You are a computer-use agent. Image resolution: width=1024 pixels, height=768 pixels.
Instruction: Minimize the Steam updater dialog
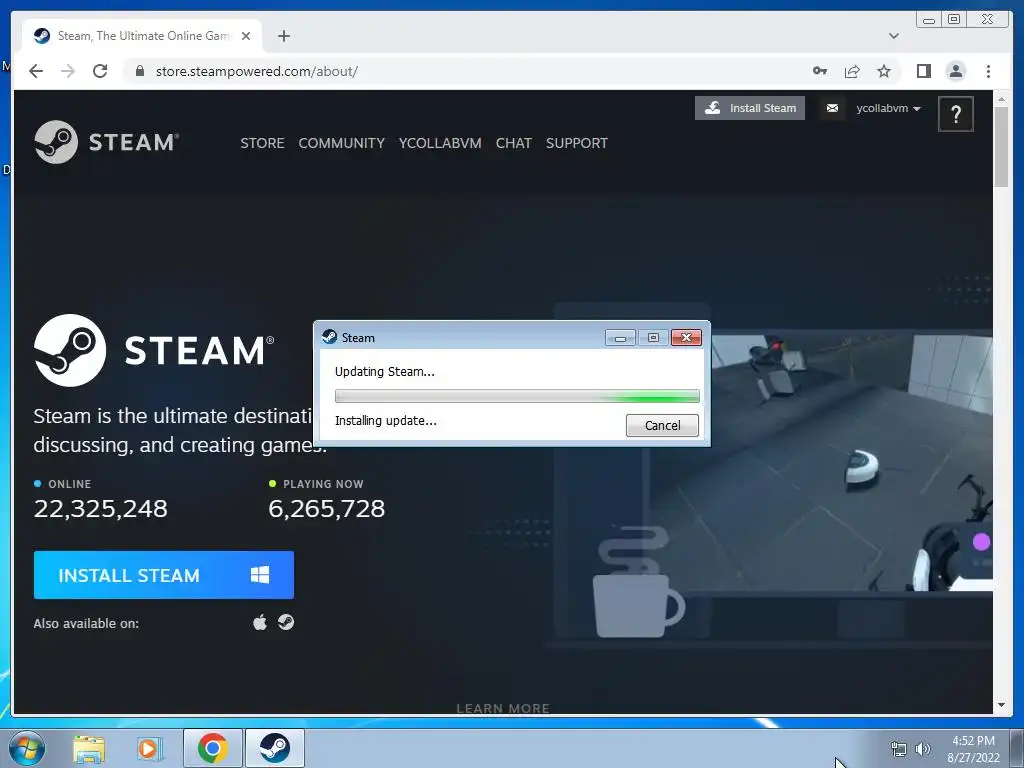620,338
